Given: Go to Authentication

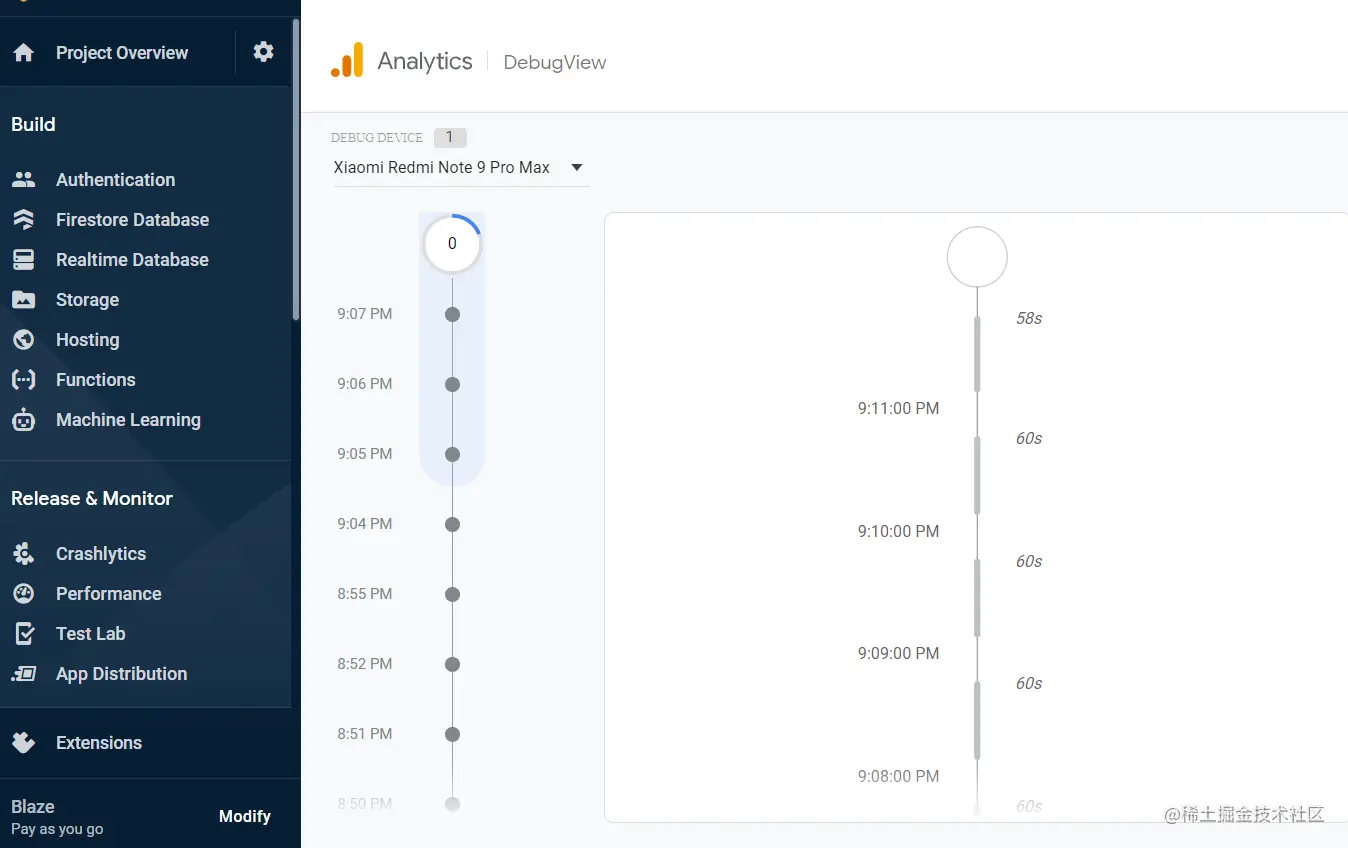Looking at the screenshot, I should (115, 180).
